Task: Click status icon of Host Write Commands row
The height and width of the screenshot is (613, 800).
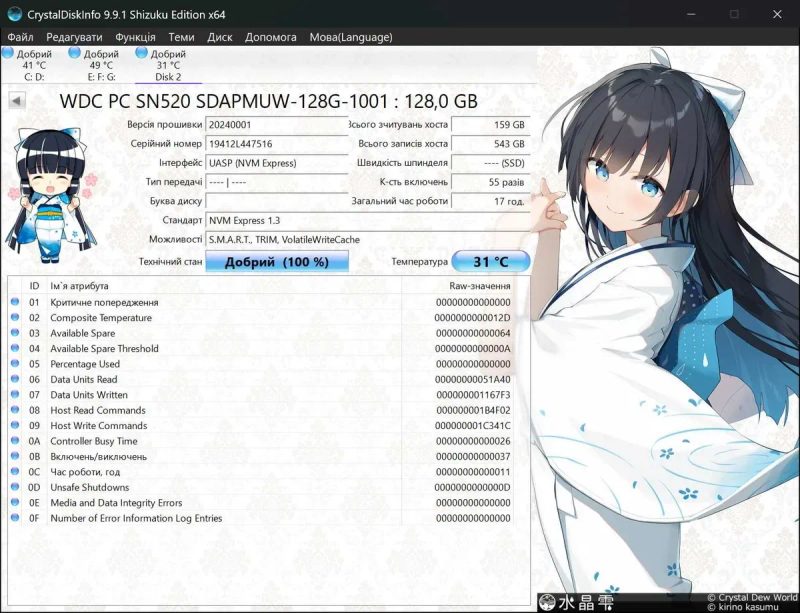Action: (15, 425)
